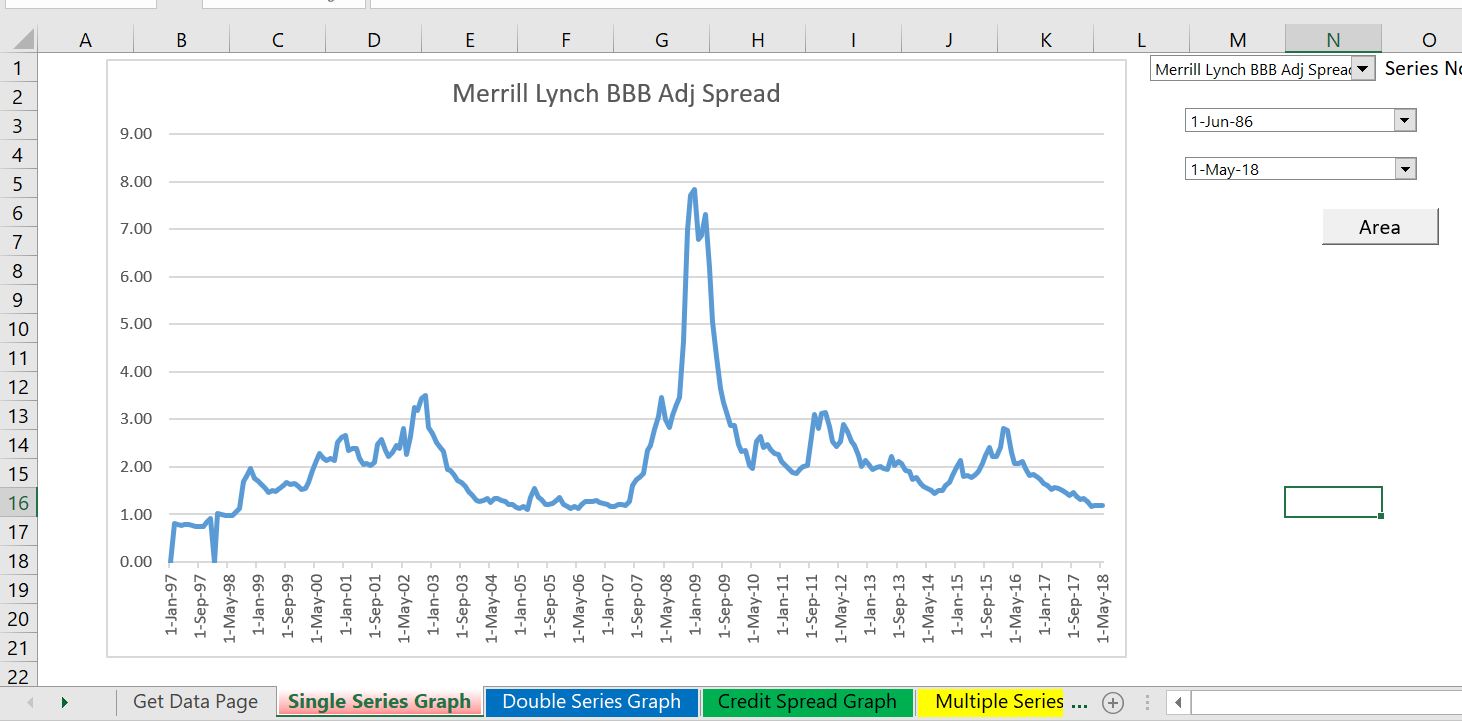Click the Add Sheet plus icon
The height and width of the screenshot is (721, 1462).
coord(1112,702)
